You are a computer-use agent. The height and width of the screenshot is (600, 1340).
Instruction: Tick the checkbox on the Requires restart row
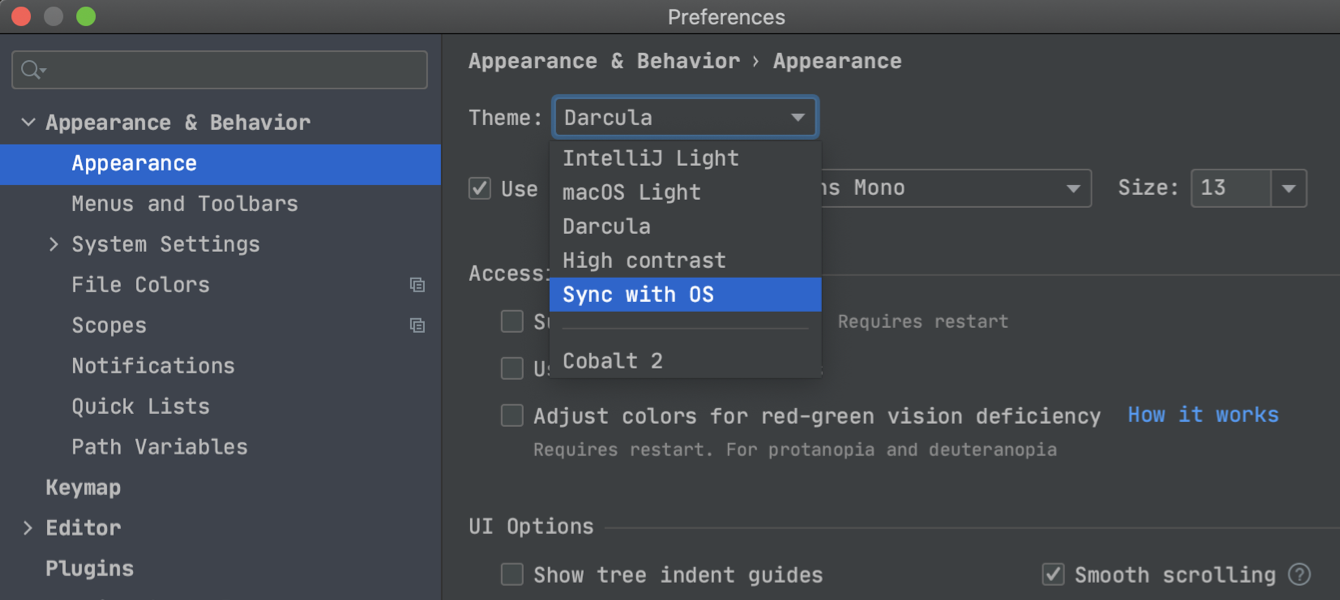point(512,321)
